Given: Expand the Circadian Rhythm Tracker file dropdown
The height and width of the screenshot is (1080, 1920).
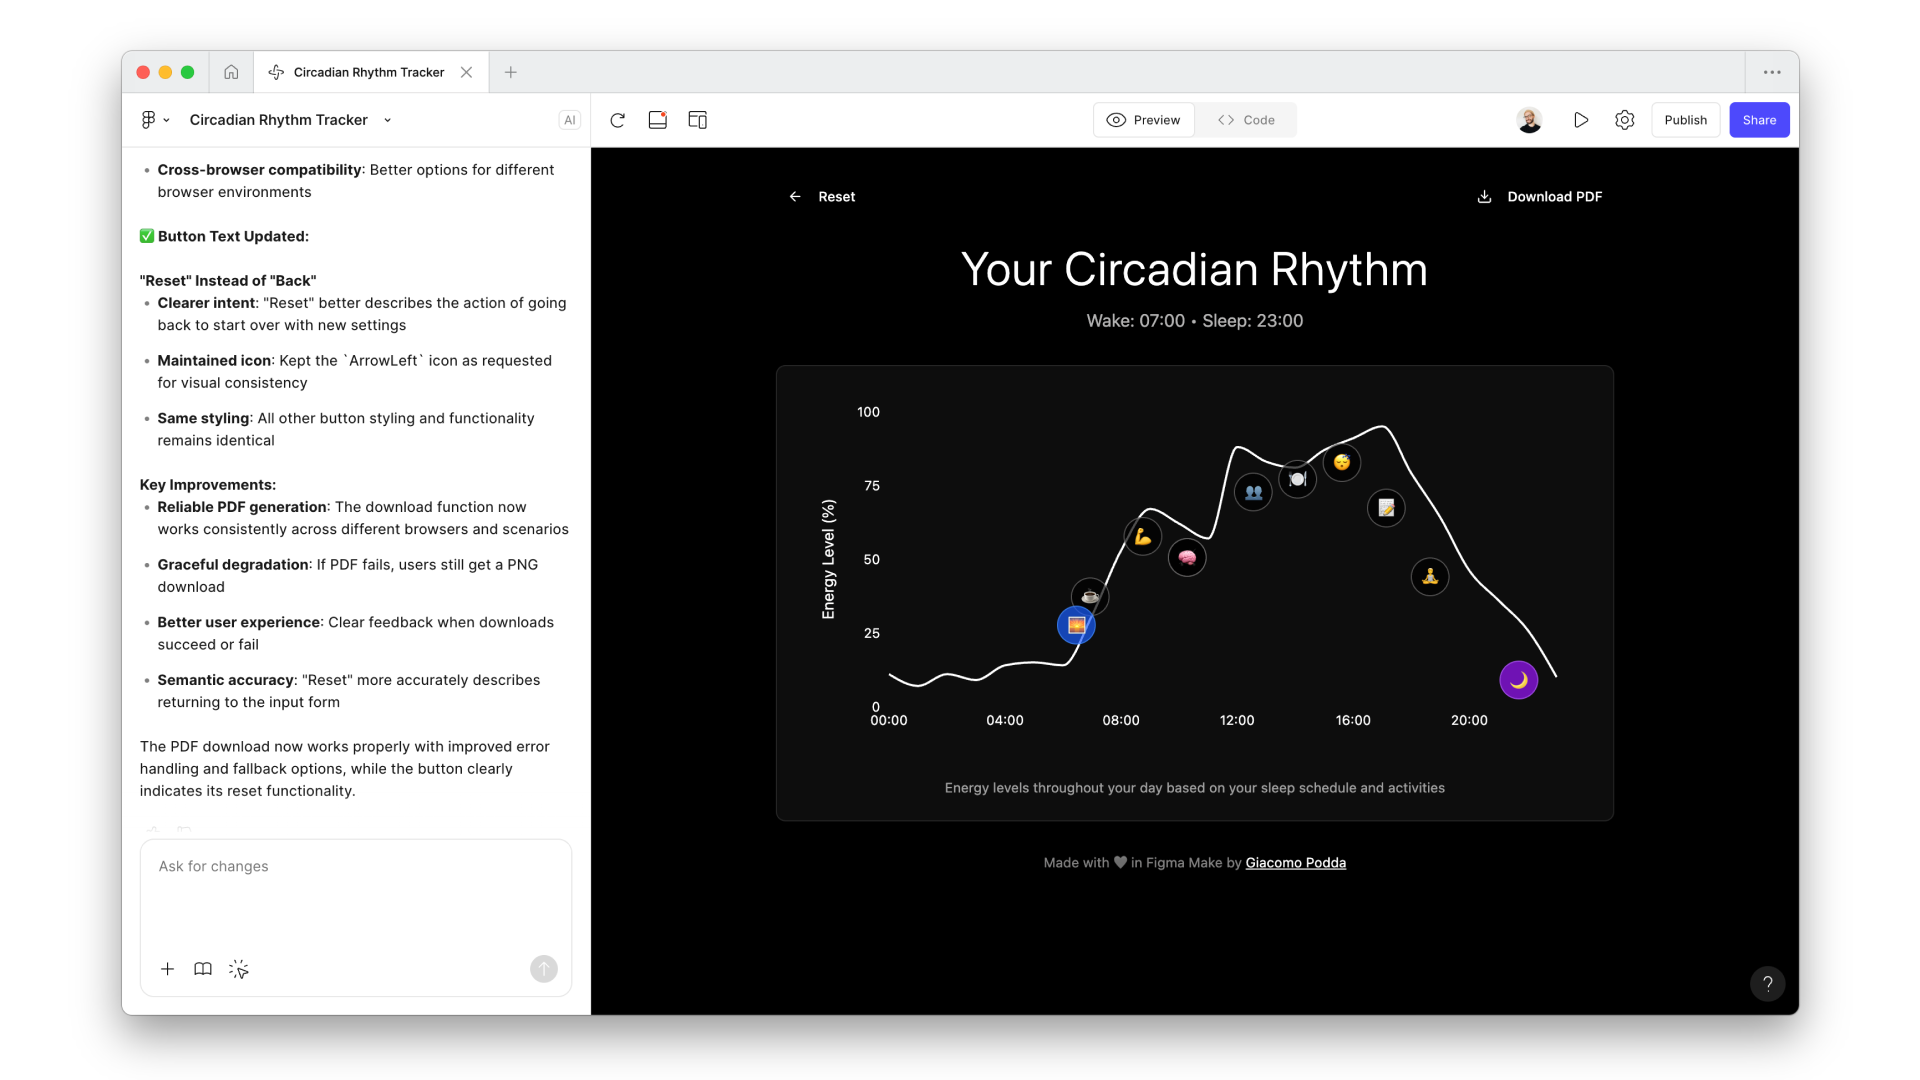Looking at the screenshot, I should click(x=388, y=120).
